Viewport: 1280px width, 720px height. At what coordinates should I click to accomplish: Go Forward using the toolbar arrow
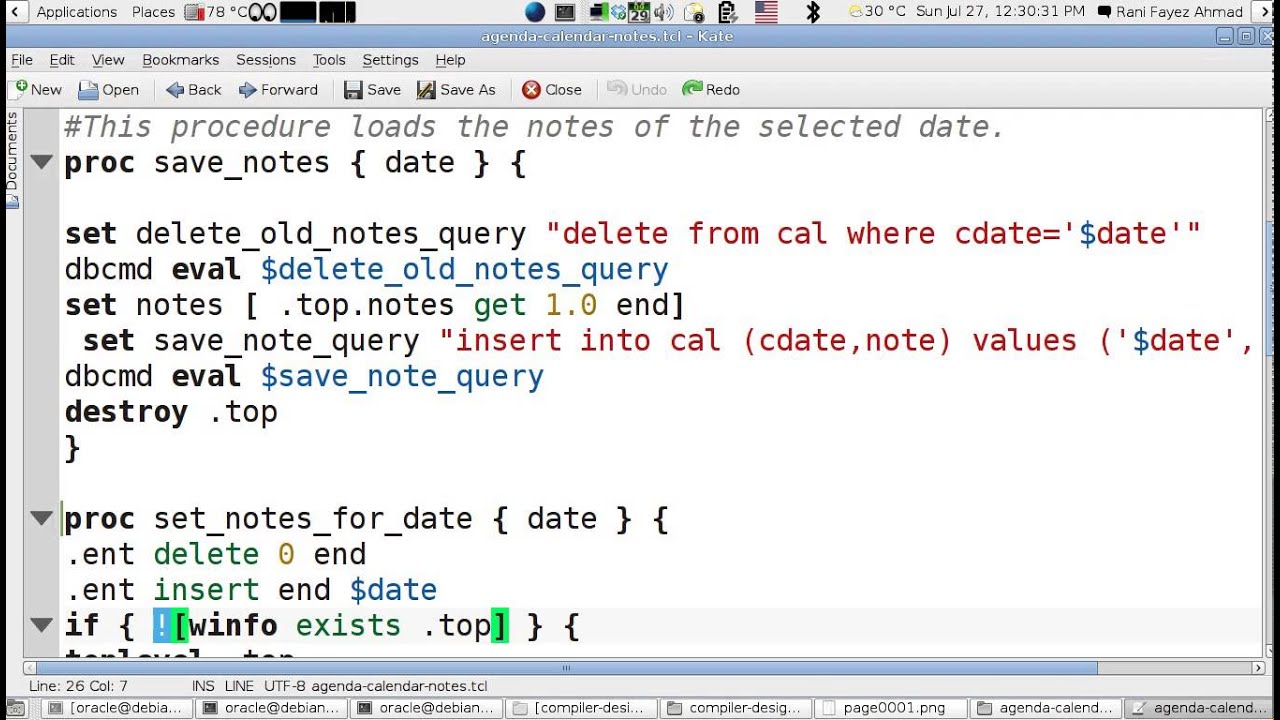[x=248, y=90]
